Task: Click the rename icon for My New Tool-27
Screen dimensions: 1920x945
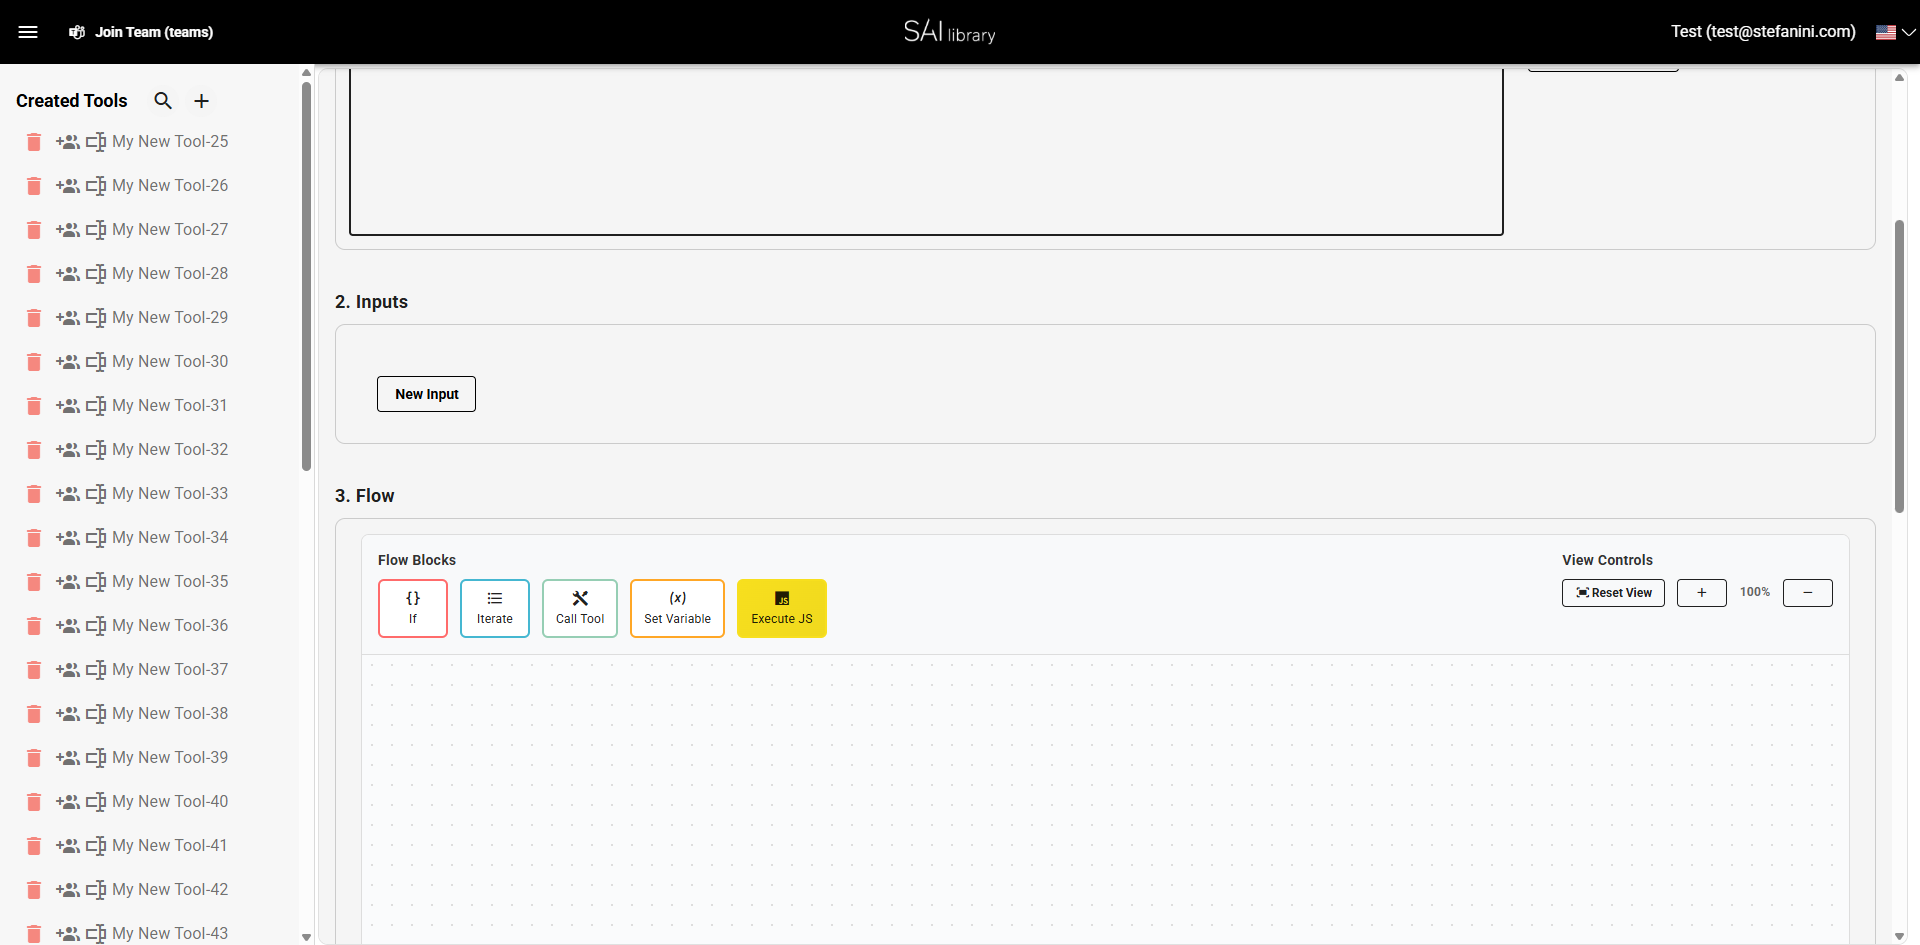Action: pos(96,230)
